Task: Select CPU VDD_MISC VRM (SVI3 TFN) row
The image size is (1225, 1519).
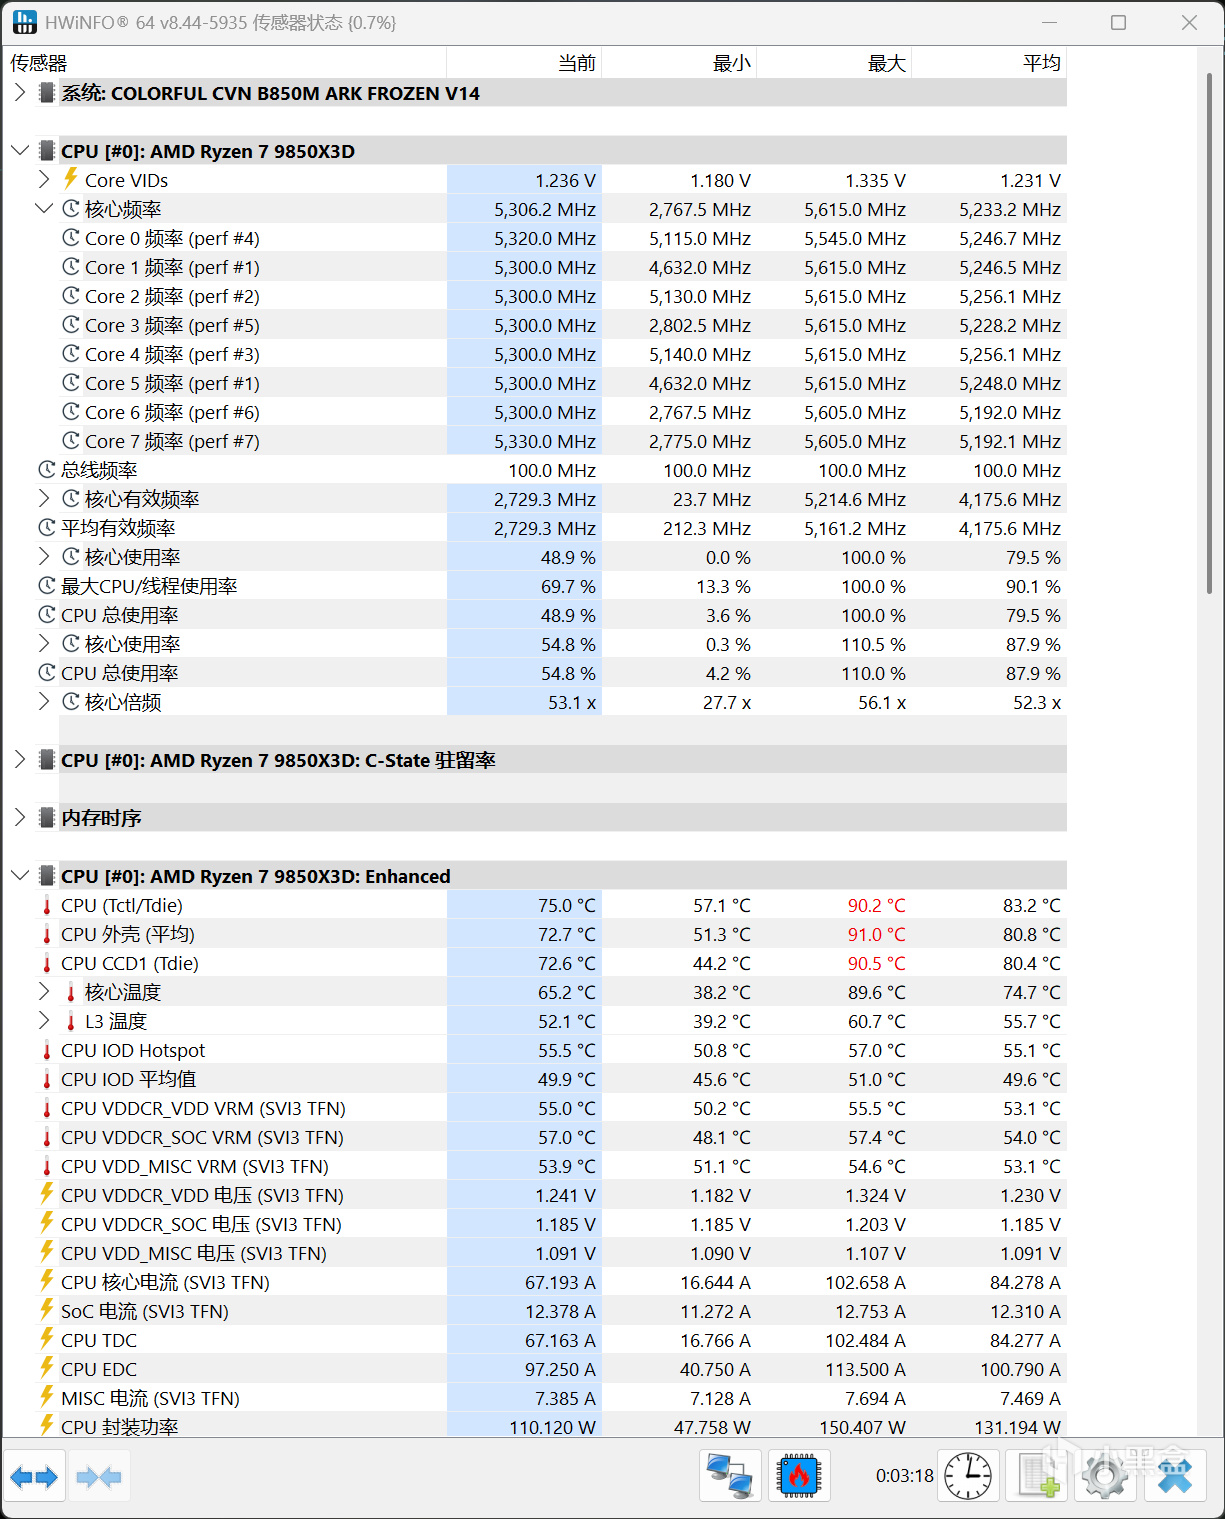Action: [x=535, y=1166]
